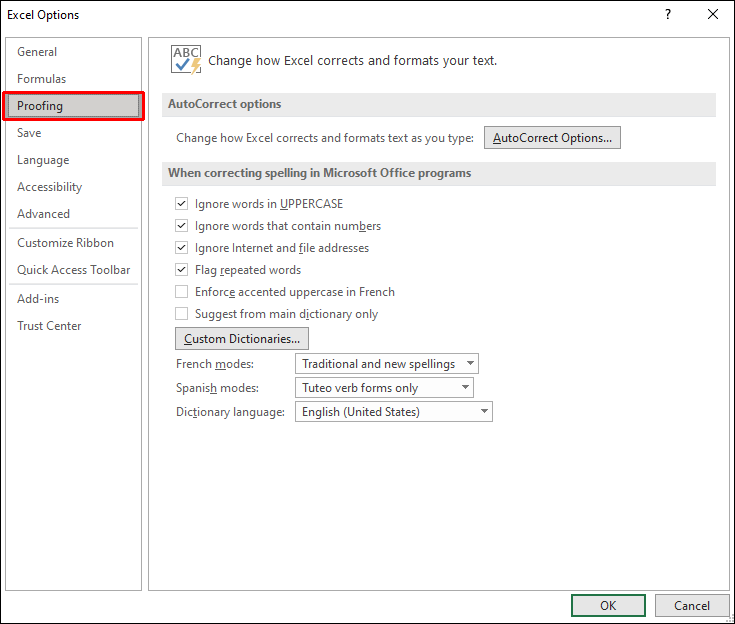Disable Flag repeated words option

tap(182, 270)
